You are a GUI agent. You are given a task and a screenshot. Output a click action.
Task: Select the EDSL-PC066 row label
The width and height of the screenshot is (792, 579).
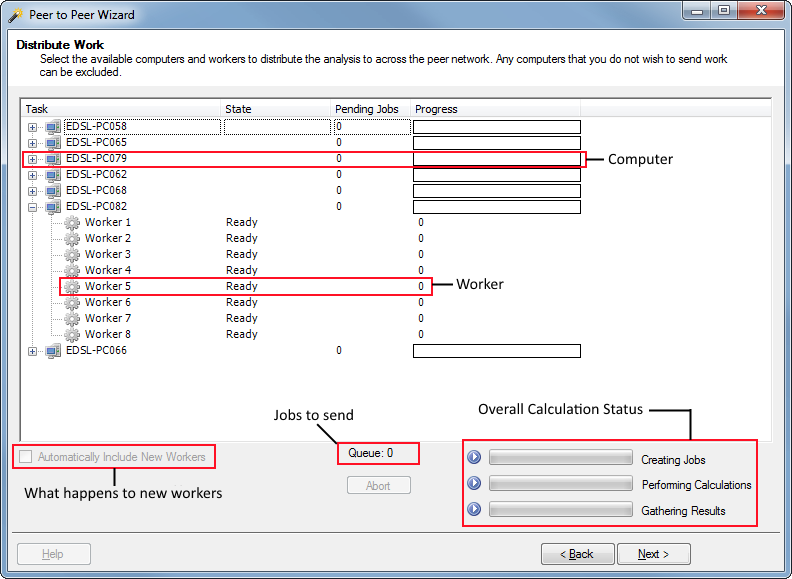pos(96,351)
